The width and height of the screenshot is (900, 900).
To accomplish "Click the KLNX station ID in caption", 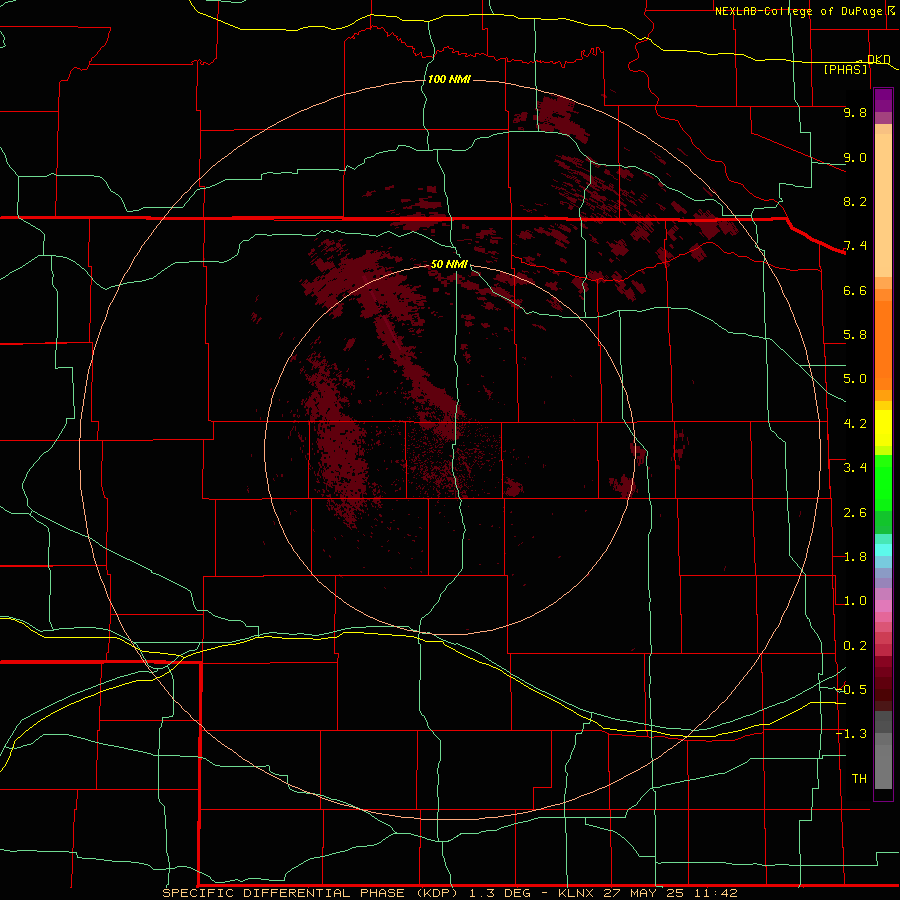I will 577,893.
